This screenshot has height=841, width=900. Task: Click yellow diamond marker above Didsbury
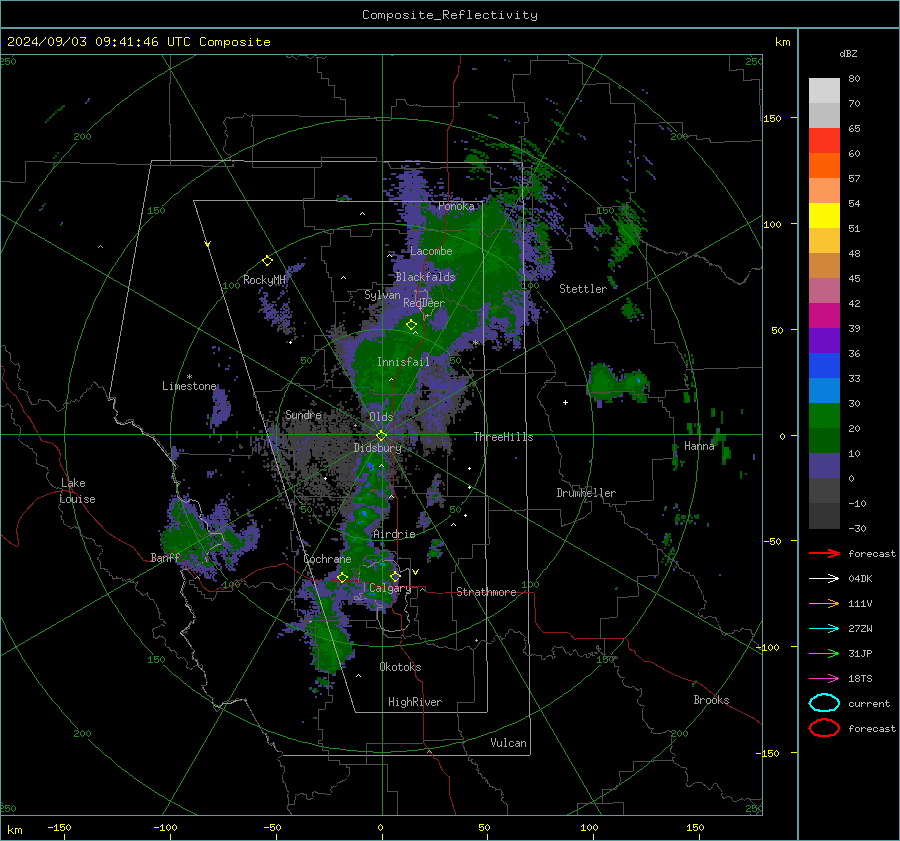point(381,436)
